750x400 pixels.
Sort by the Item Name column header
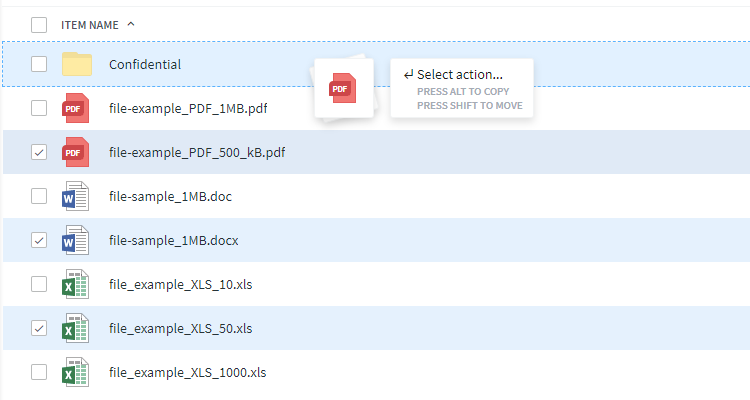coord(90,24)
